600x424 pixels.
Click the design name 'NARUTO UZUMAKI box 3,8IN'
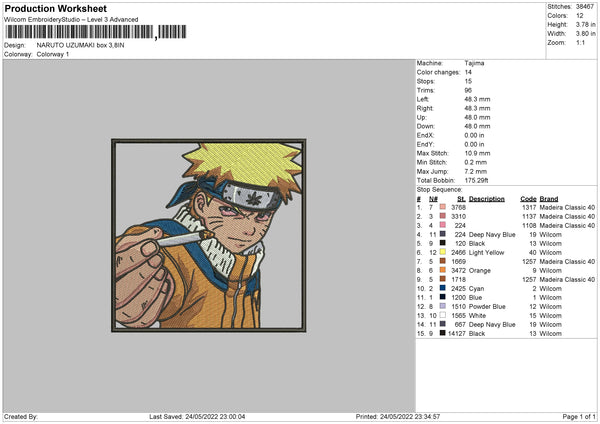[80, 45]
